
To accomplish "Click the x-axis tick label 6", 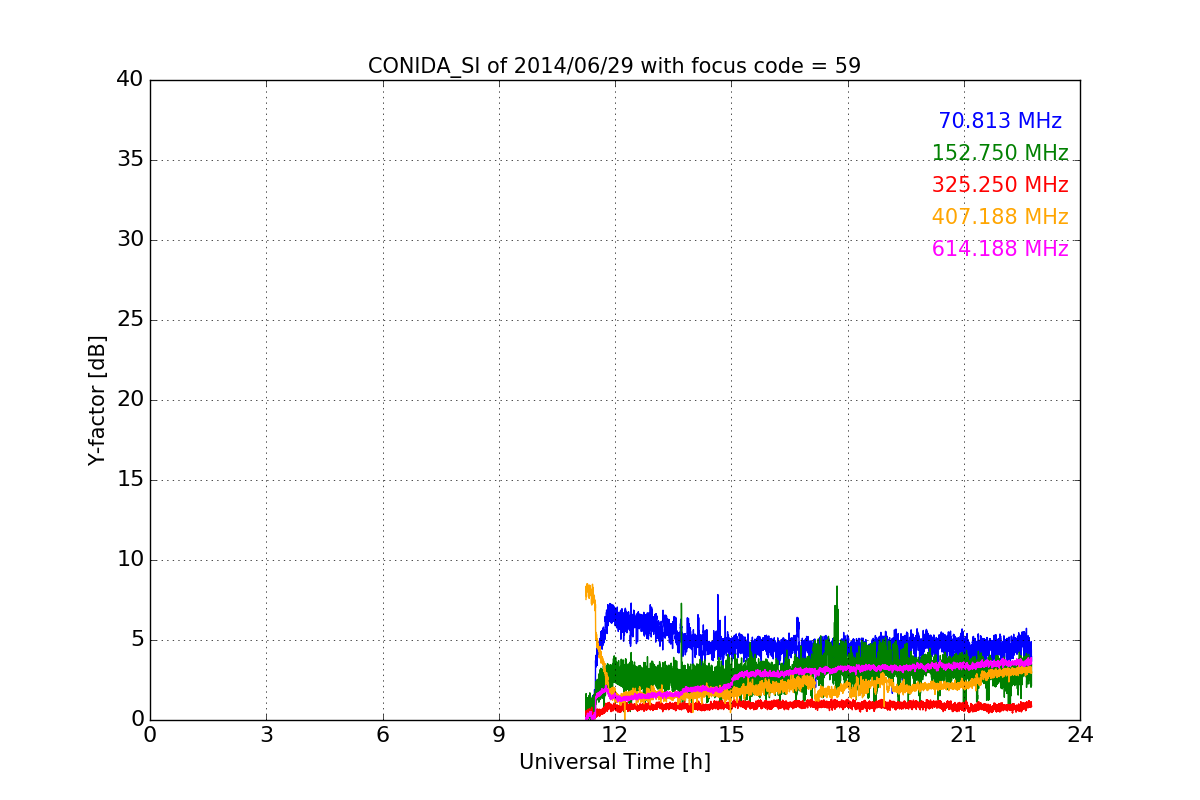I will pos(382,734).
